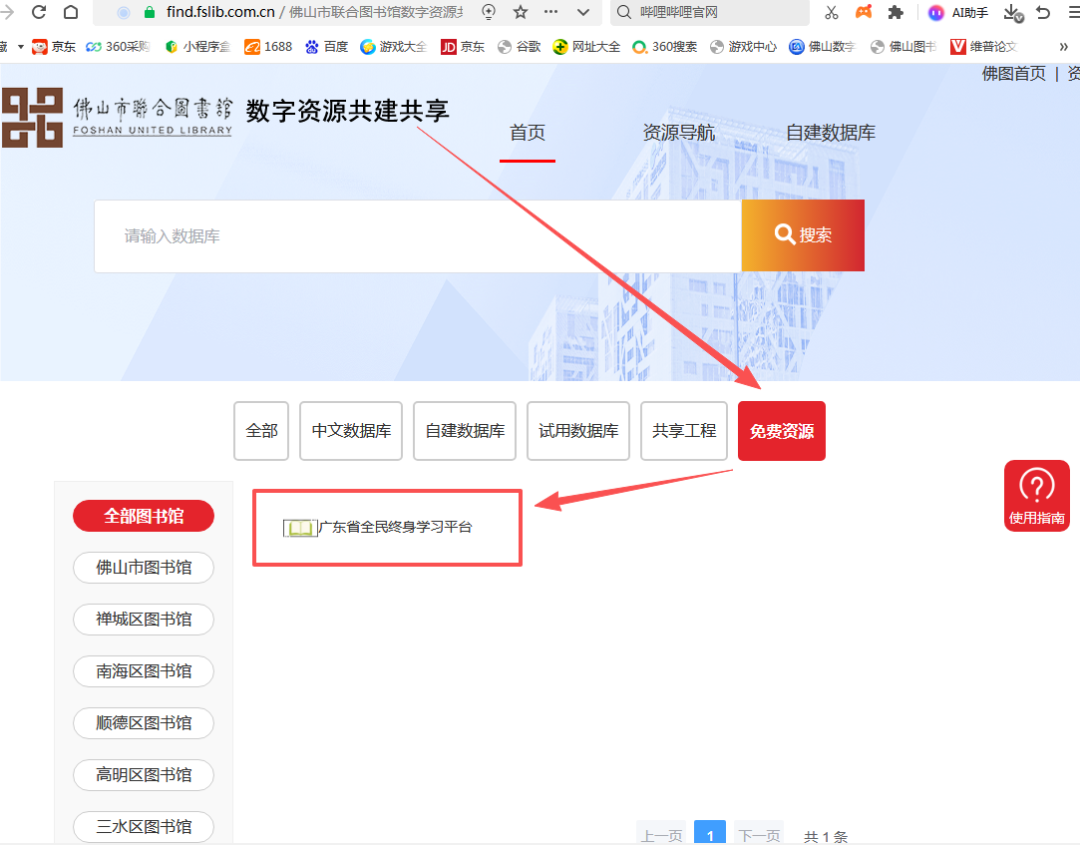This screenshot has height=845, width=1080.
Task: Open the three-dots more menu in address bar
Action: 551,12
